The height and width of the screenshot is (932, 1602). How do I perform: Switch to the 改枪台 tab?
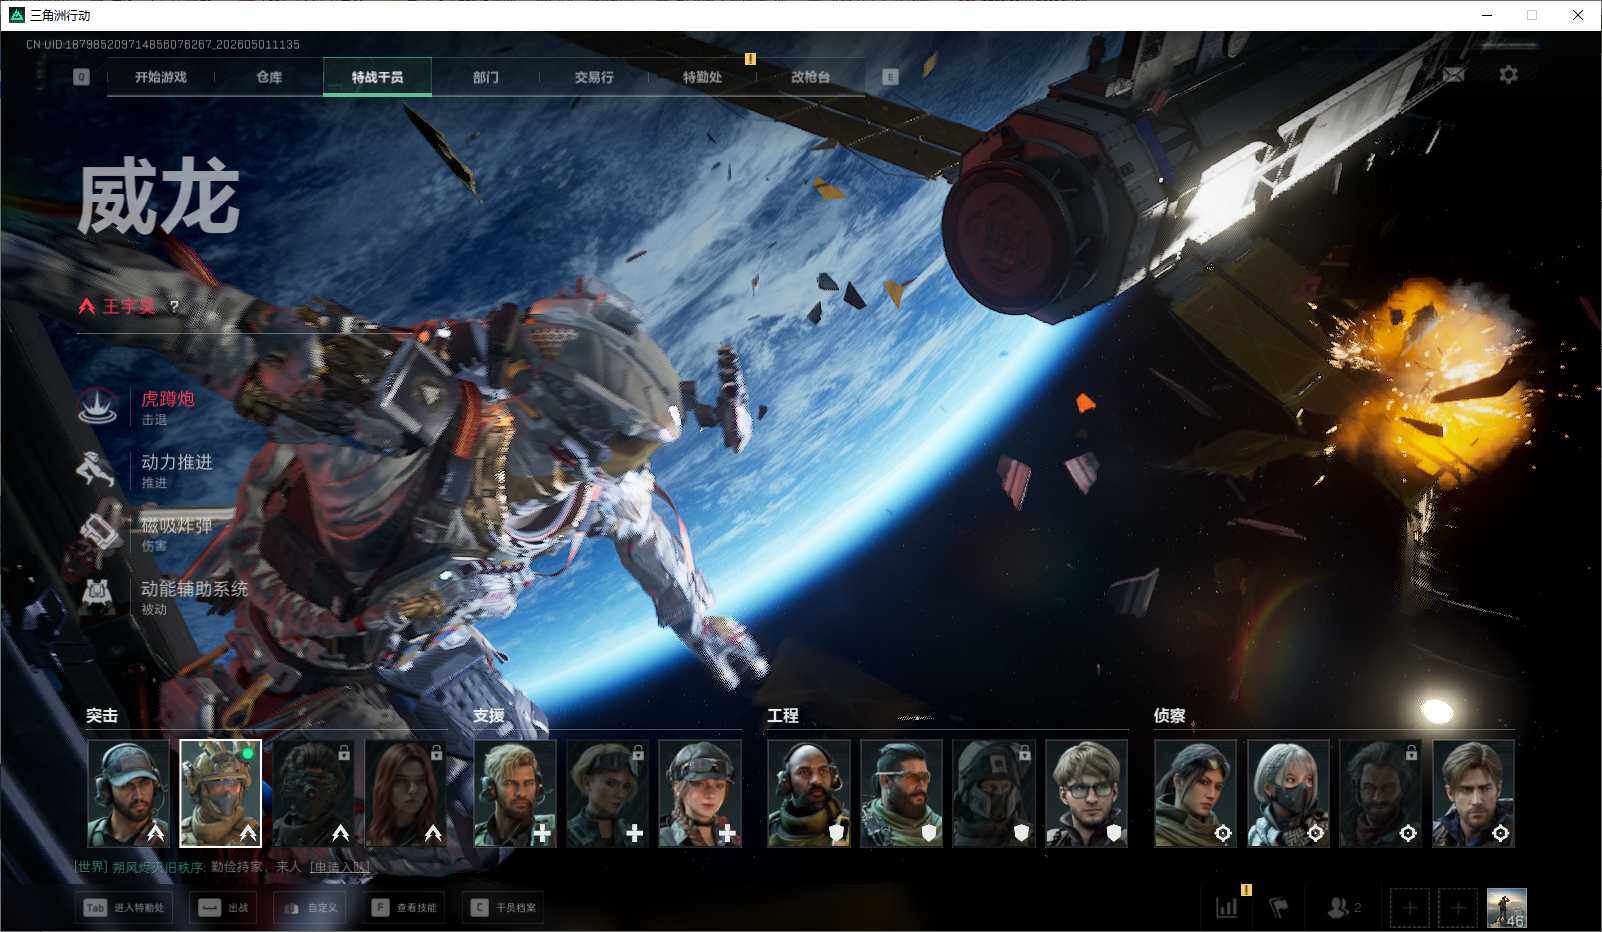point(810,77)
